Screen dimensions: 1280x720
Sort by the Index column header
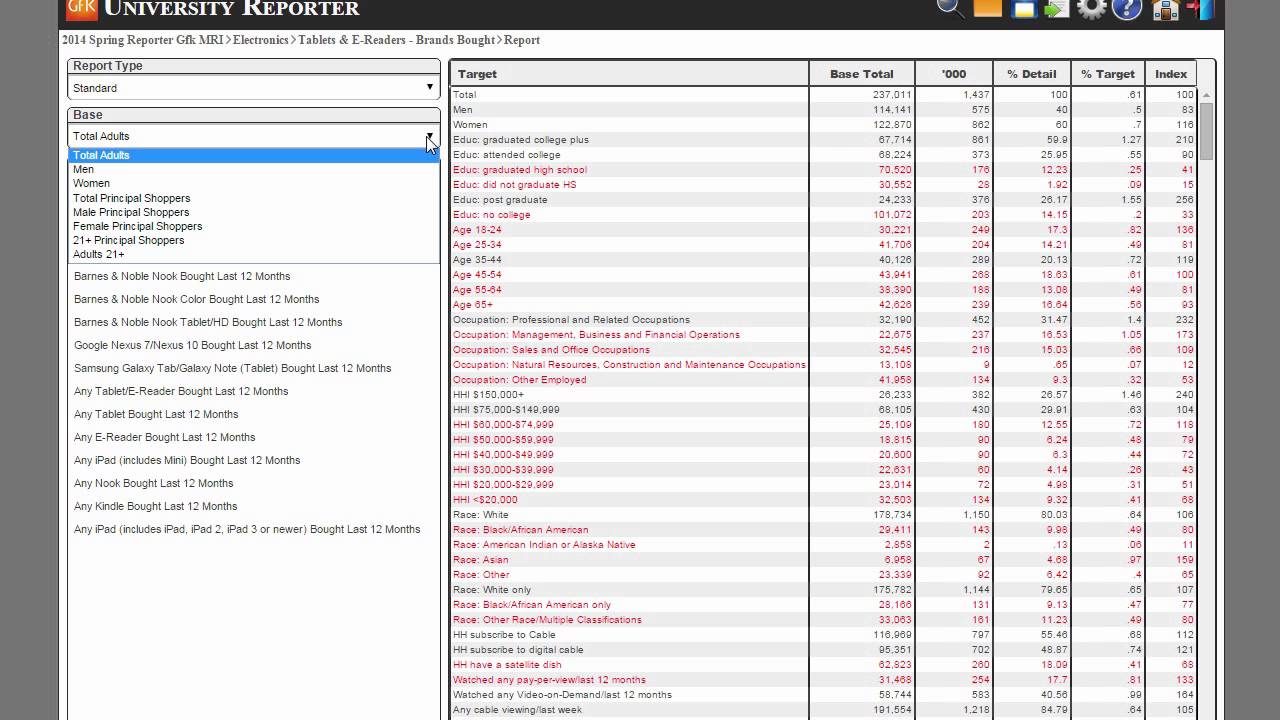(1171, 74)
